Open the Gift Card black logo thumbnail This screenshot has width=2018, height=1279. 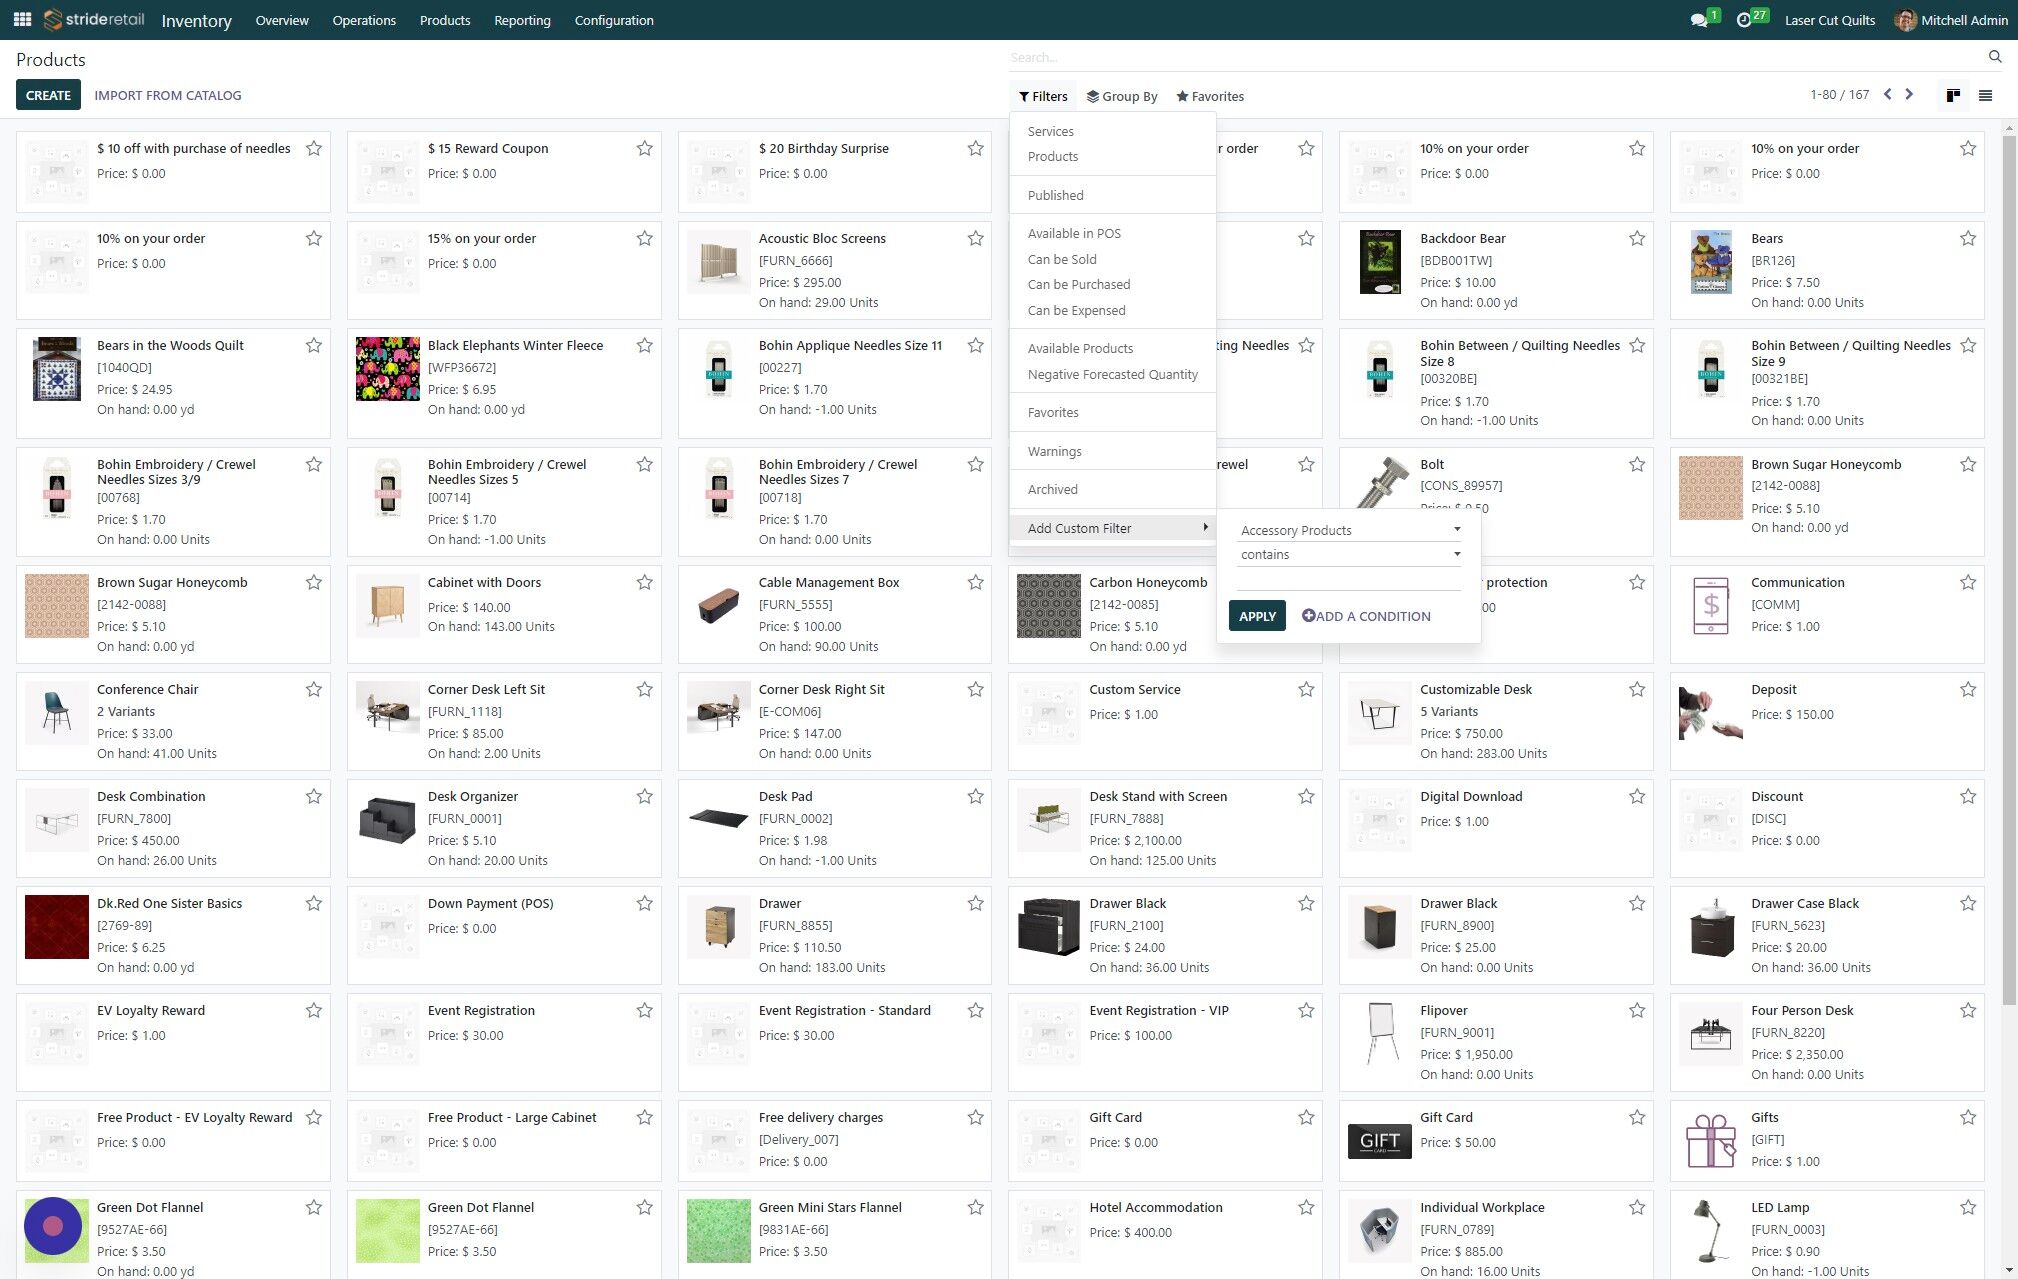pyautogui.click(x=1380, y=1141)
